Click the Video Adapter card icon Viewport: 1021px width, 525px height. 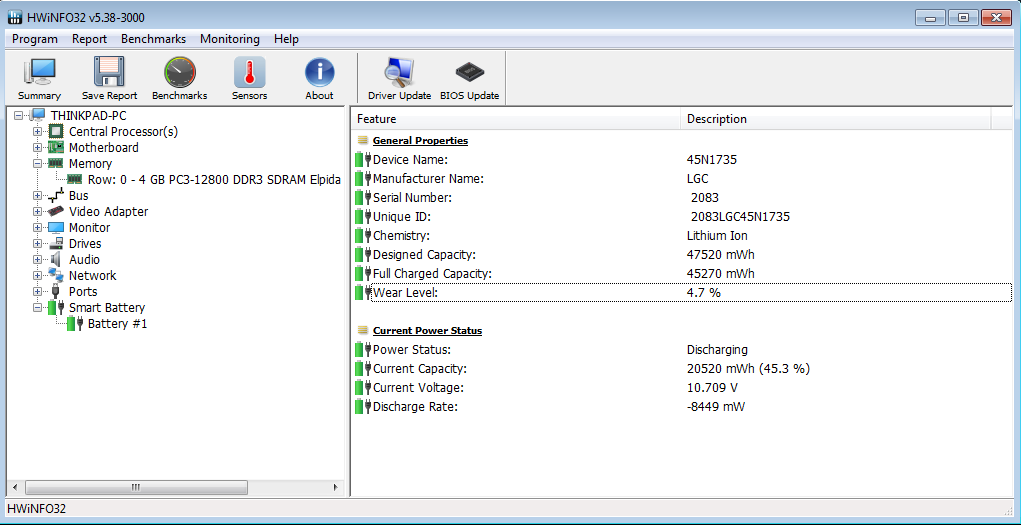click(57, 212)
